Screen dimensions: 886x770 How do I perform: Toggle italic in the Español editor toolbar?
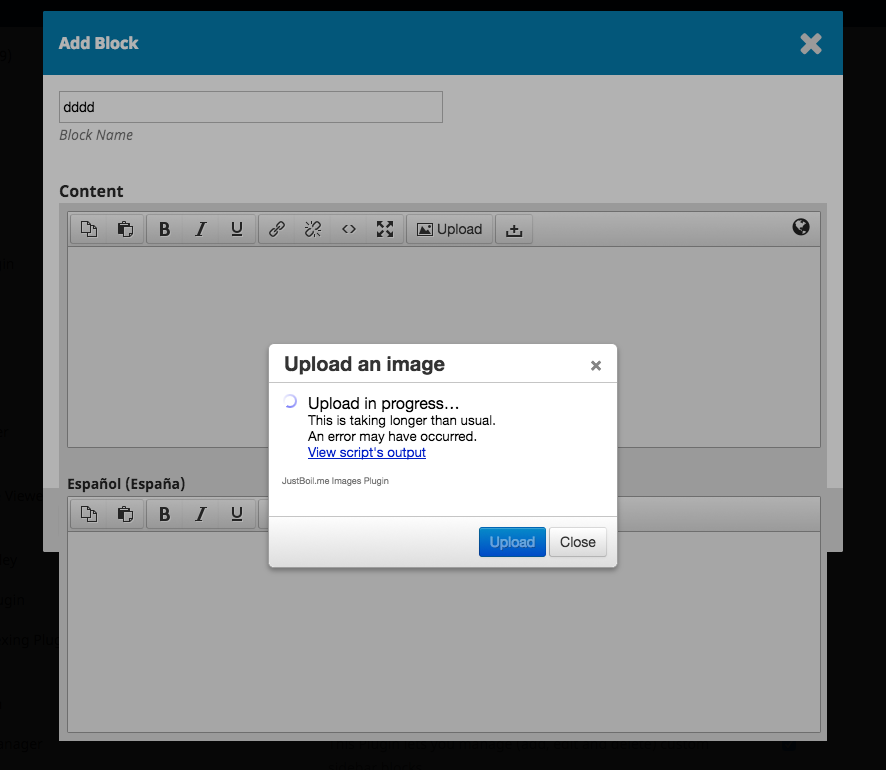(201, 514)
